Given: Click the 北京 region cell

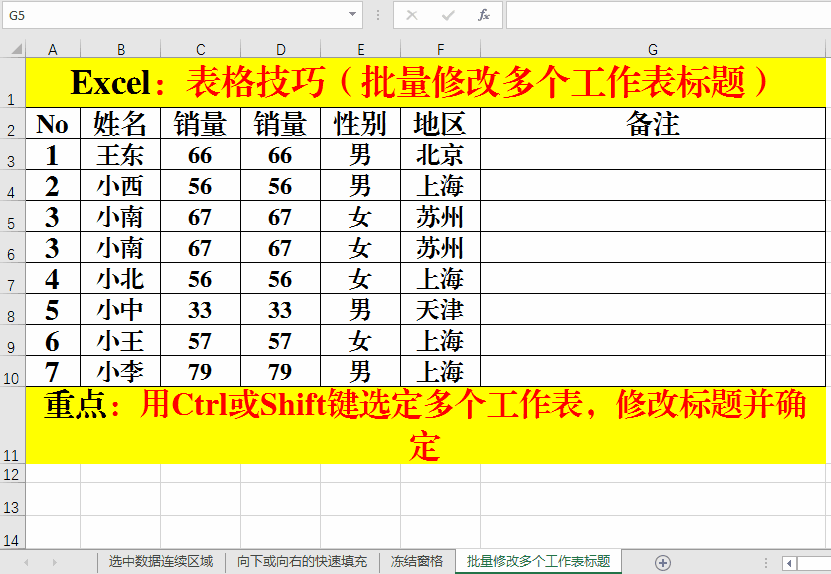Looking at the screenshot, I should point(440,155).
